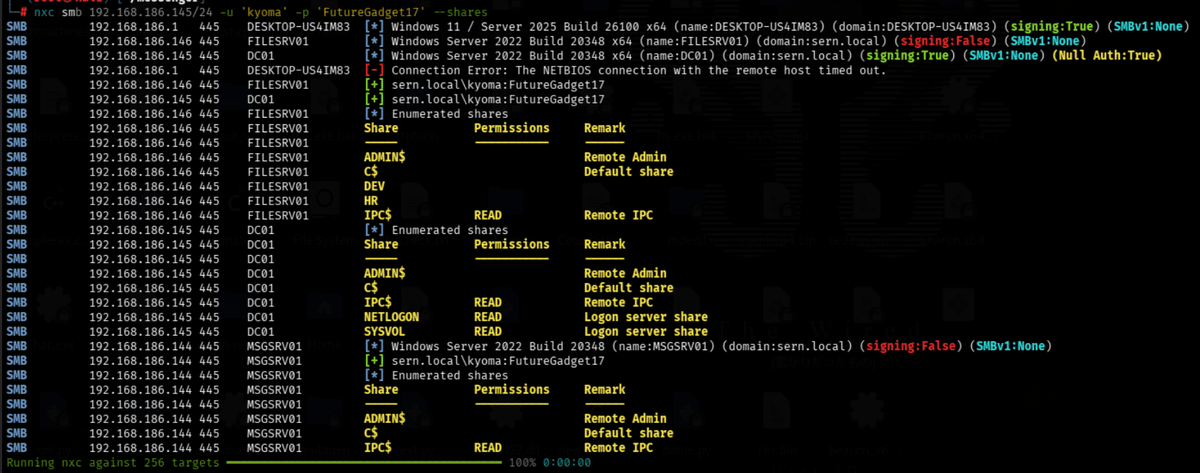This screenshot has height=473, width=1200.
Task: Click 'READ' permission in the NETLOGON row
Action: (x=488, y=317)
